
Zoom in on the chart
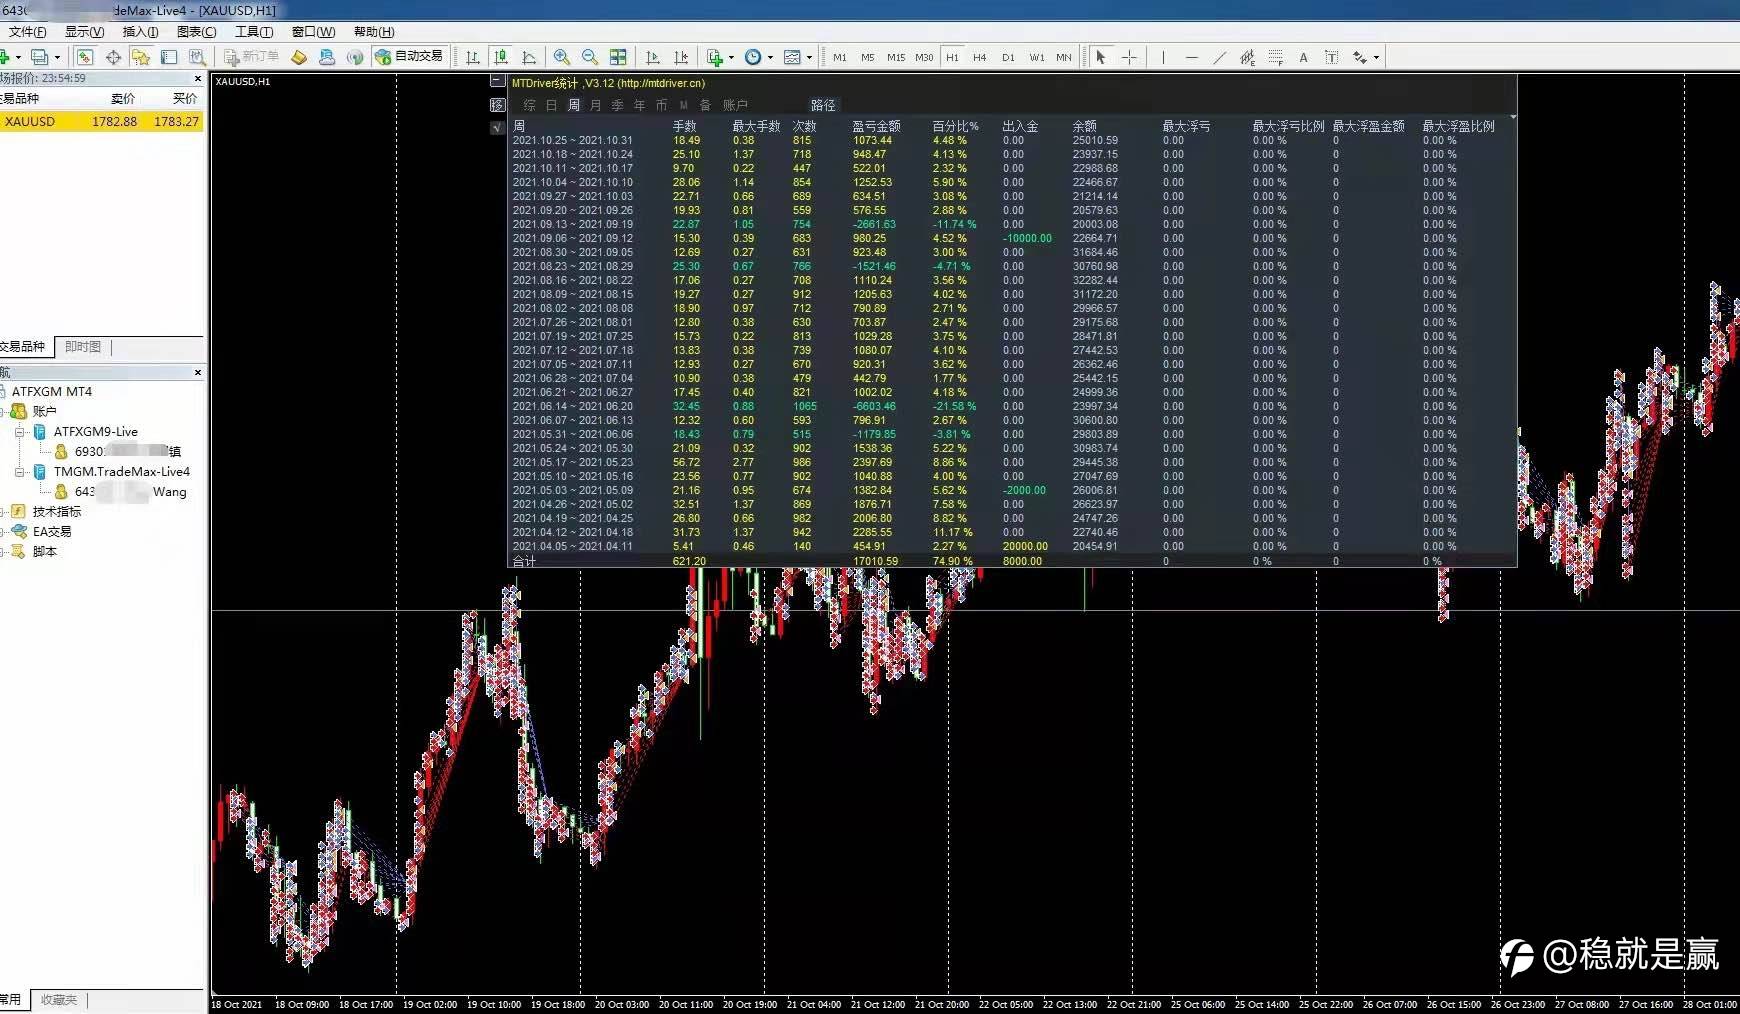[x=562, y=57]
